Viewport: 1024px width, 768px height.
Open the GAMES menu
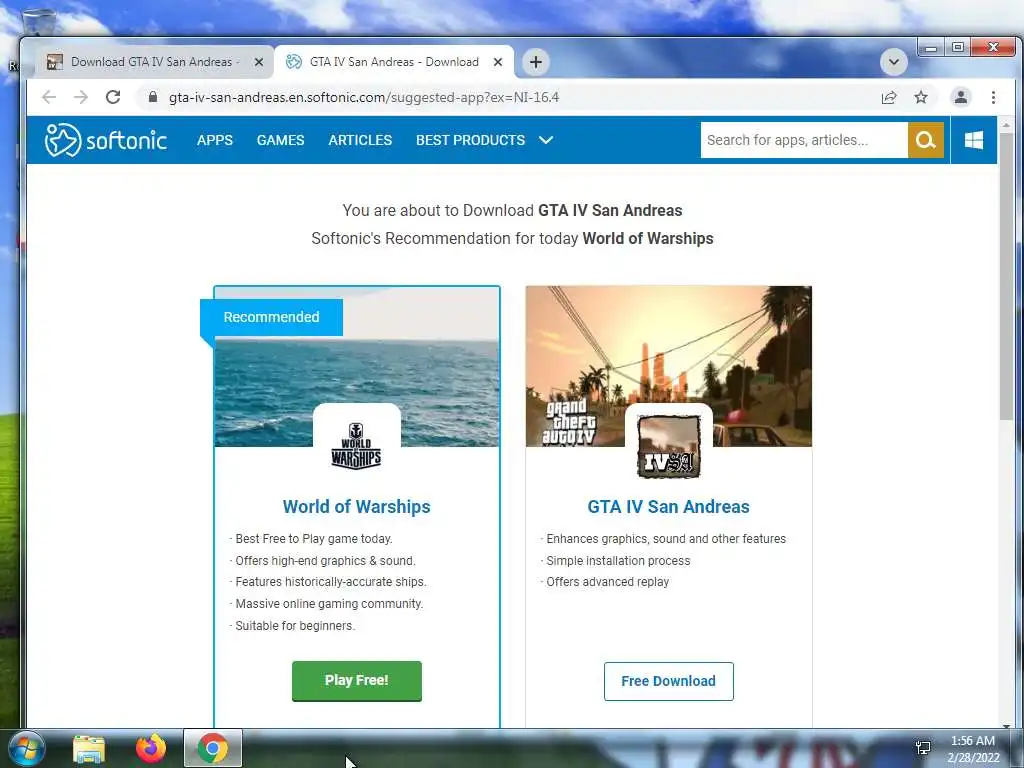(x=280, y=140)
